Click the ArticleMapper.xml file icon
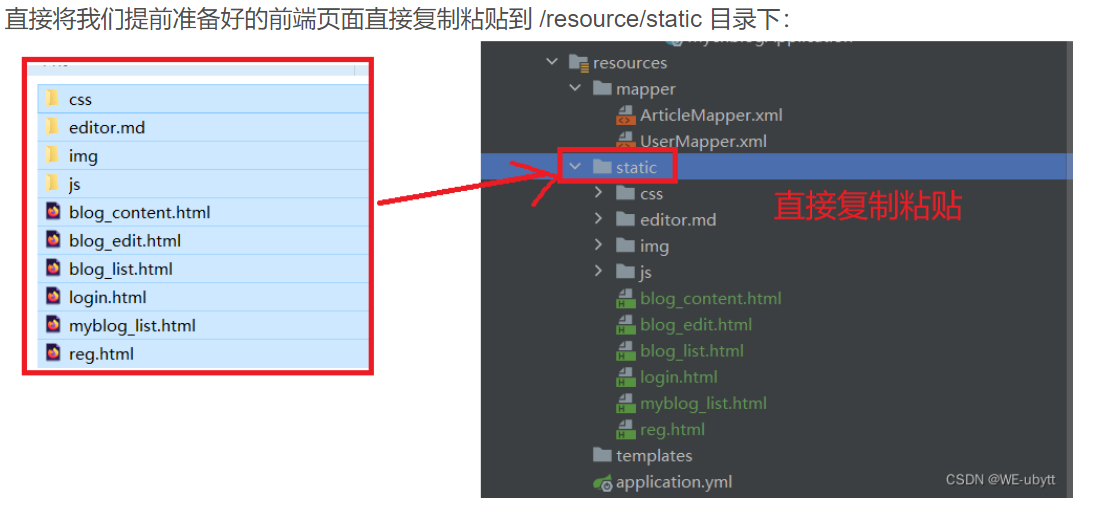The image size is (1093, 515). click(626, 116)
